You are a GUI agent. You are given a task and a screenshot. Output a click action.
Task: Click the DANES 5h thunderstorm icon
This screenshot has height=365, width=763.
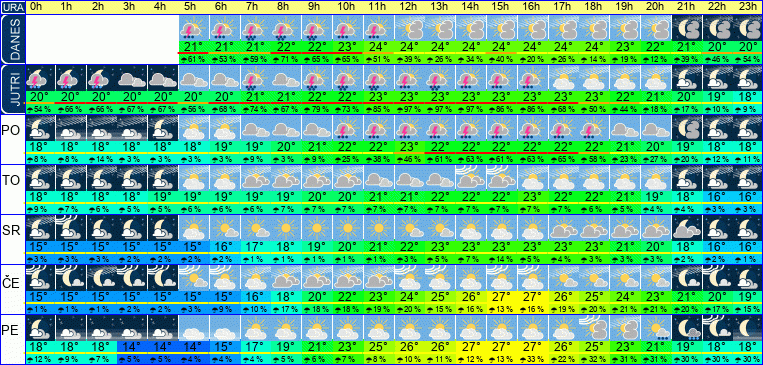point(194,28)
